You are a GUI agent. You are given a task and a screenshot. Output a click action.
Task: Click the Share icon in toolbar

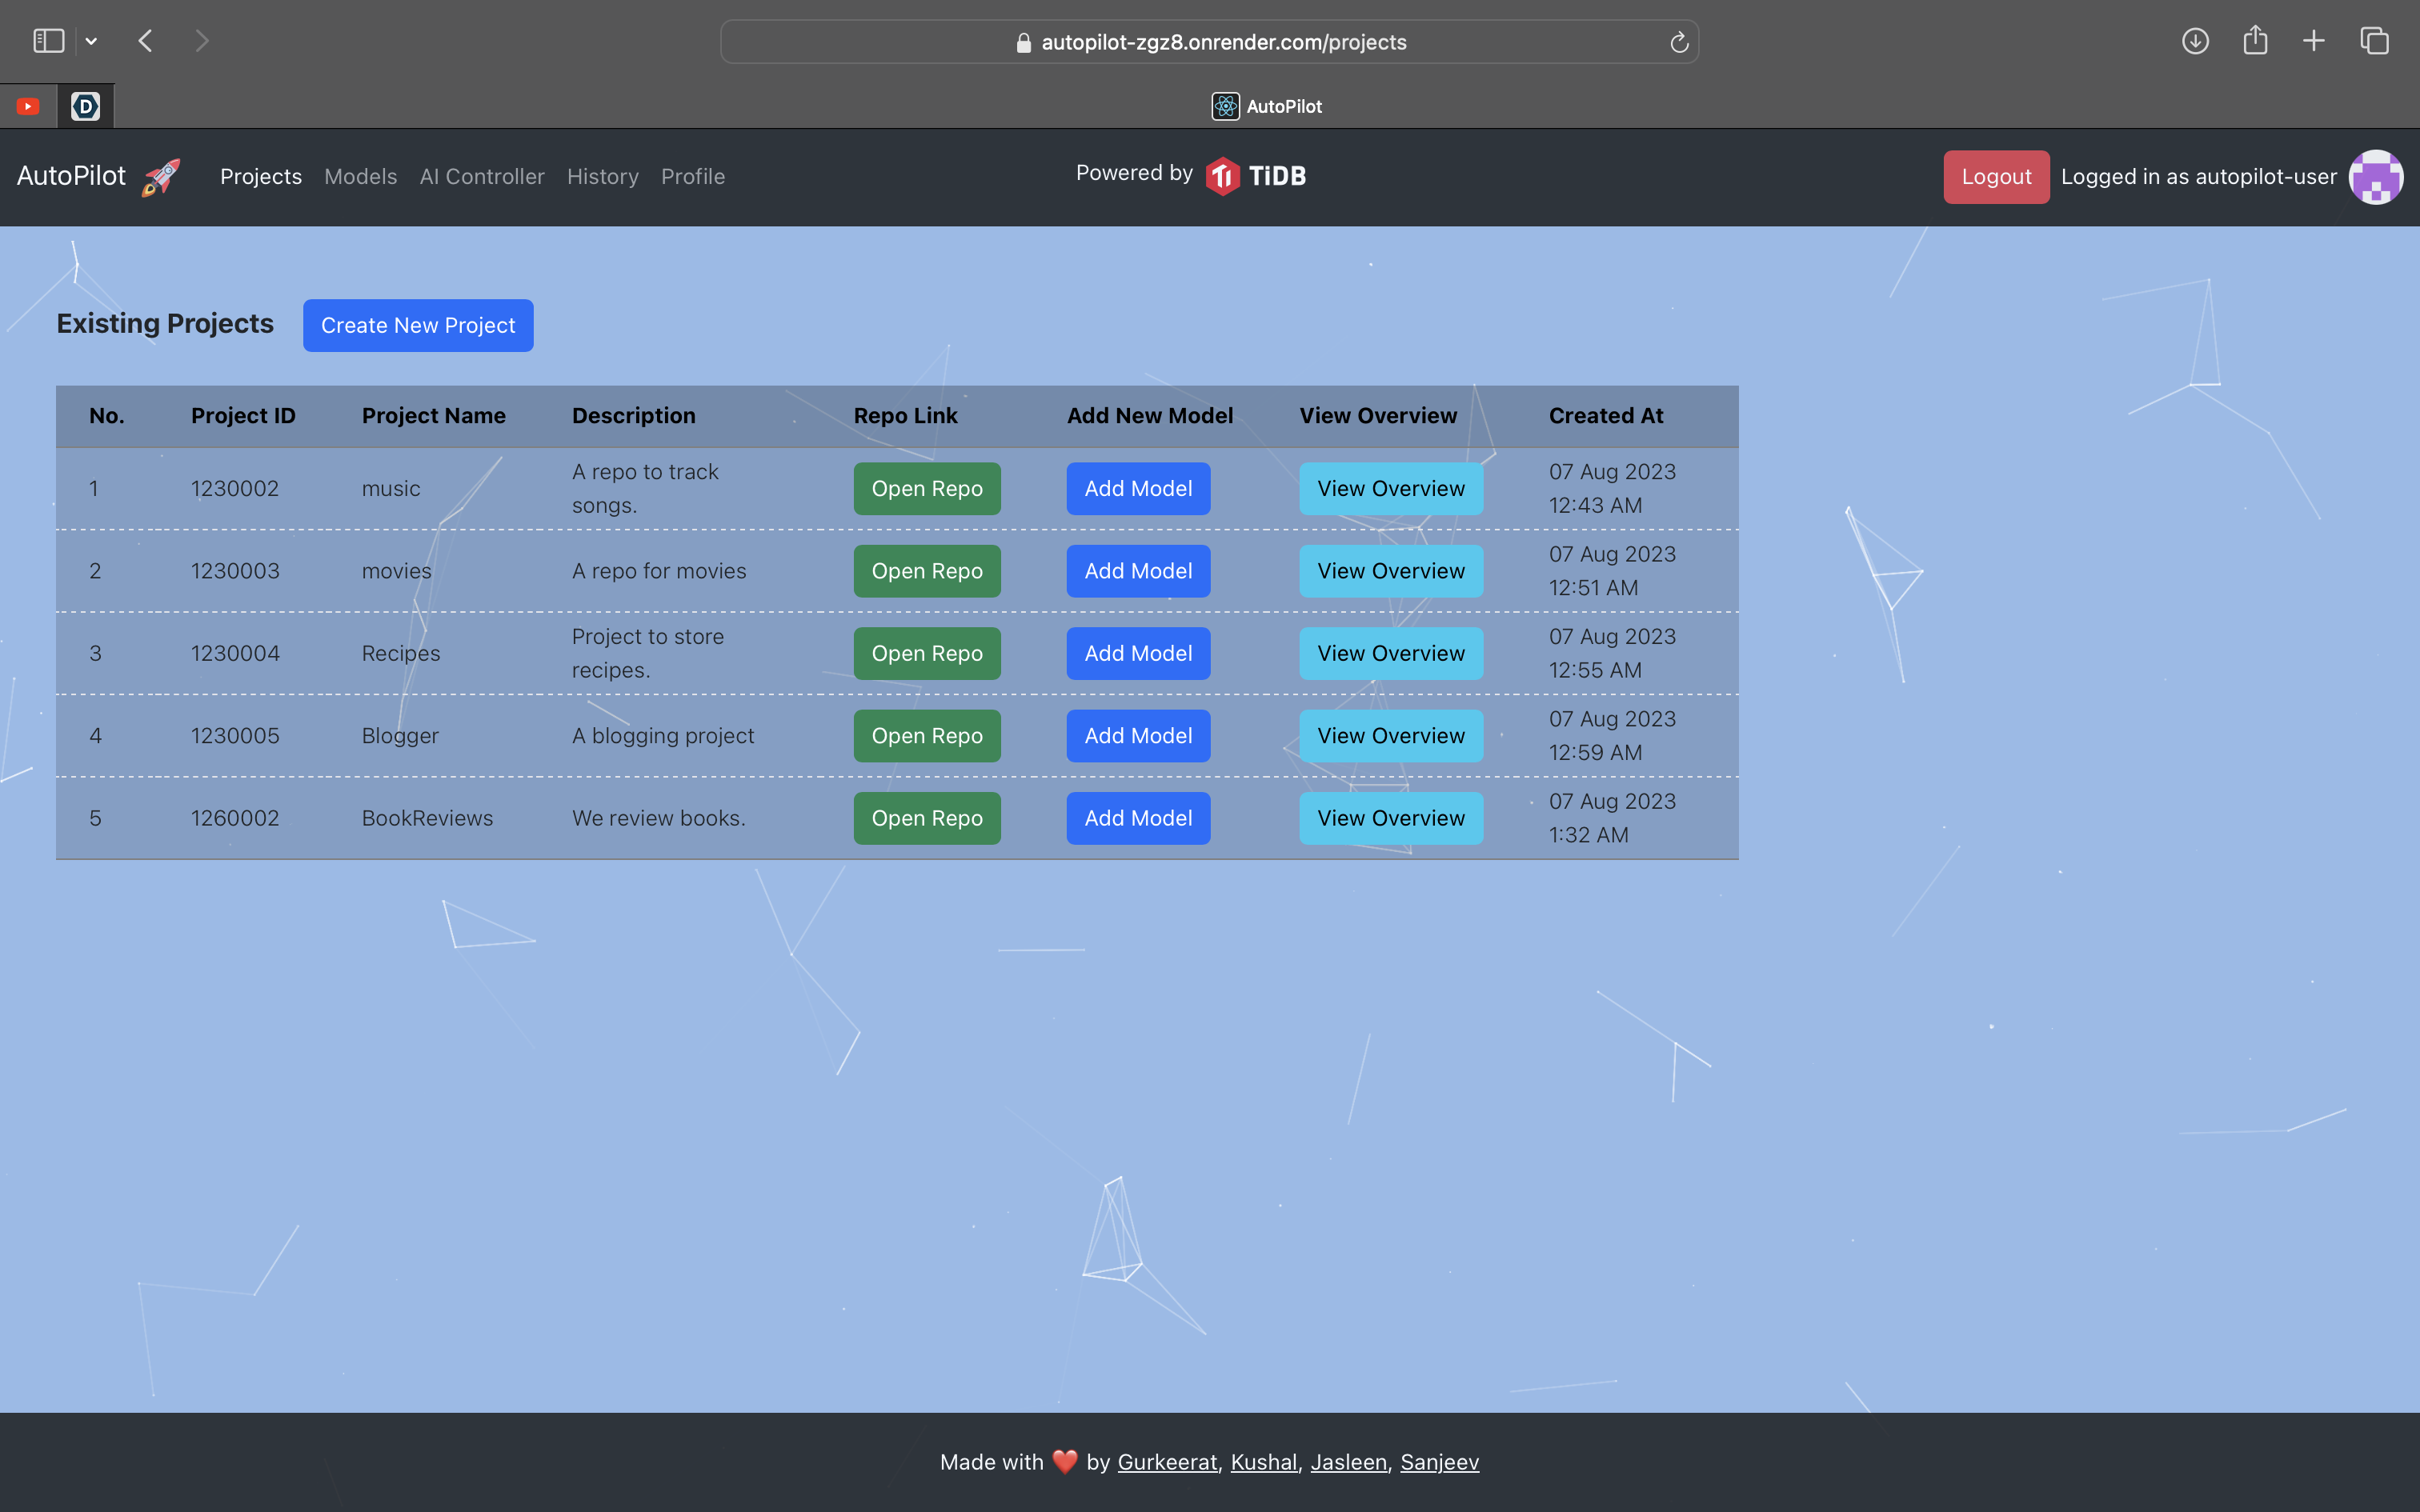[2255, 41]
